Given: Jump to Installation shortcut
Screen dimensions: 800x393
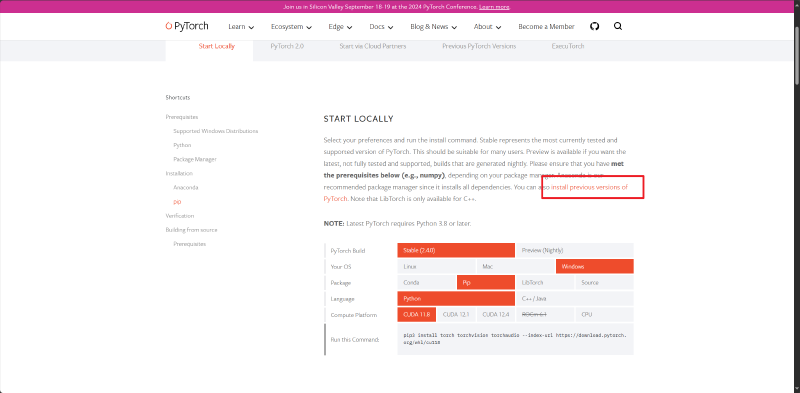Looking at the screenshot, I should 179,174.
